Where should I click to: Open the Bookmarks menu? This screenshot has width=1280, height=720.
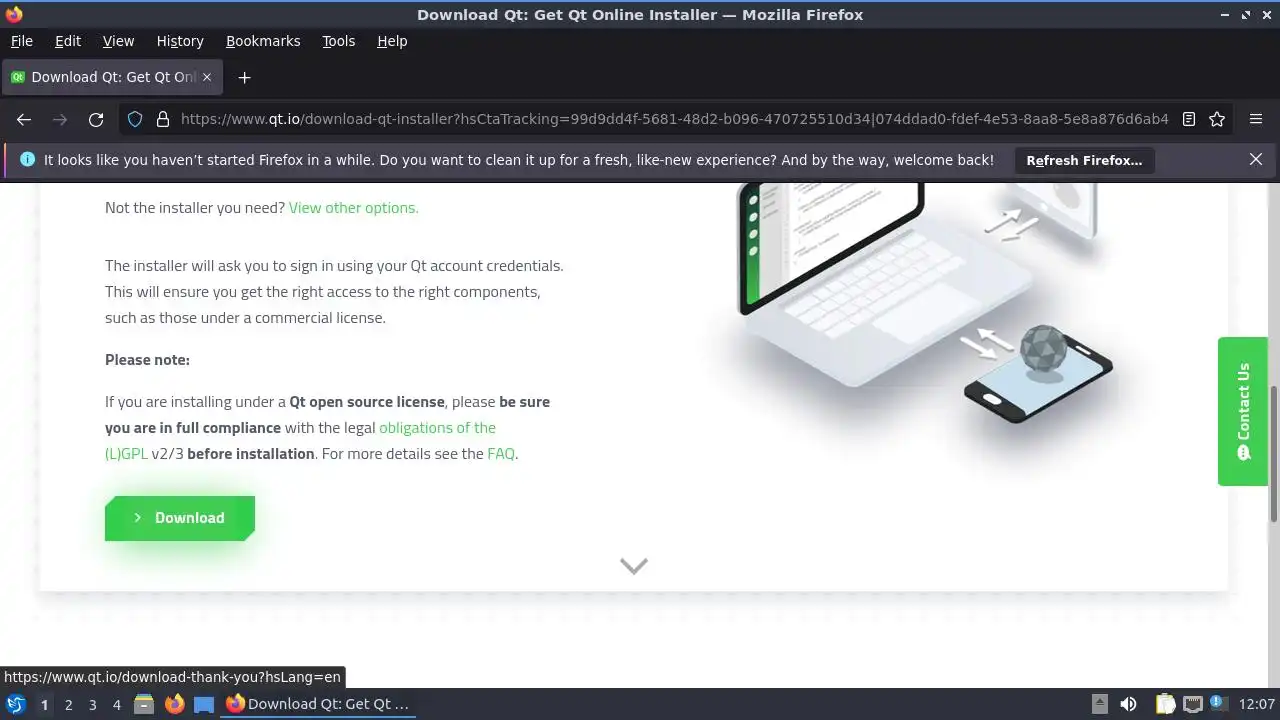[263, 41]
